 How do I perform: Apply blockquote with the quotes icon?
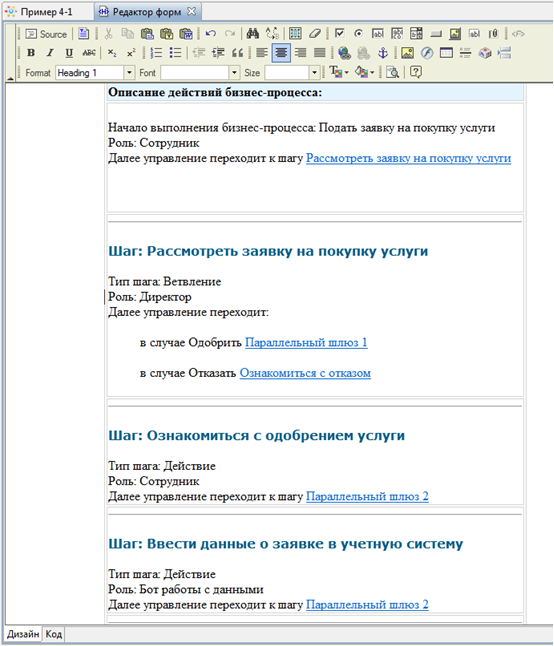click(237, 53)
